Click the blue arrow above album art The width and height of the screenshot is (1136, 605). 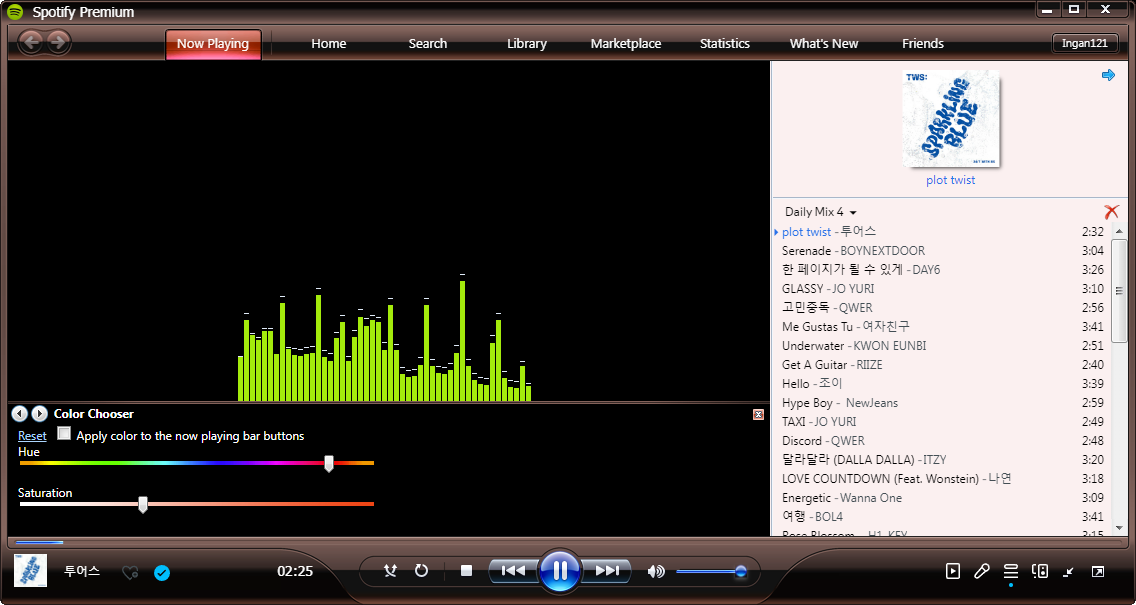click(x=1108, y=75)
